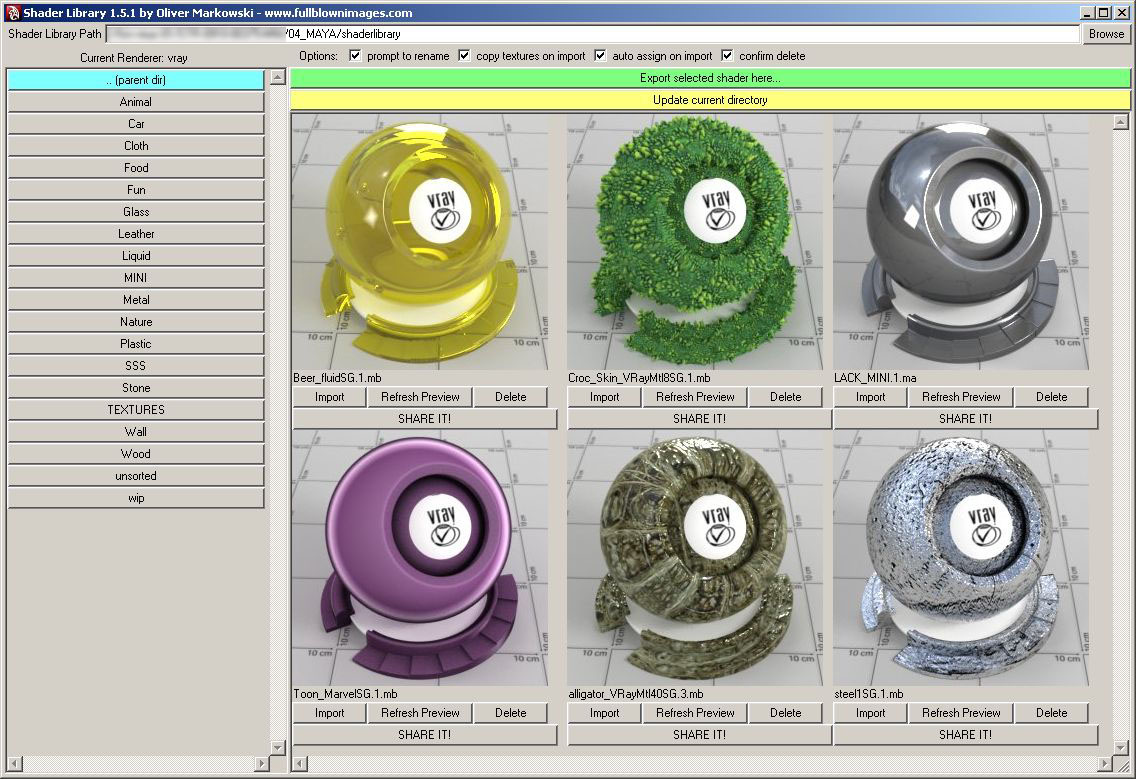Delete the Beer_fluidSG shader

(511, 397)
